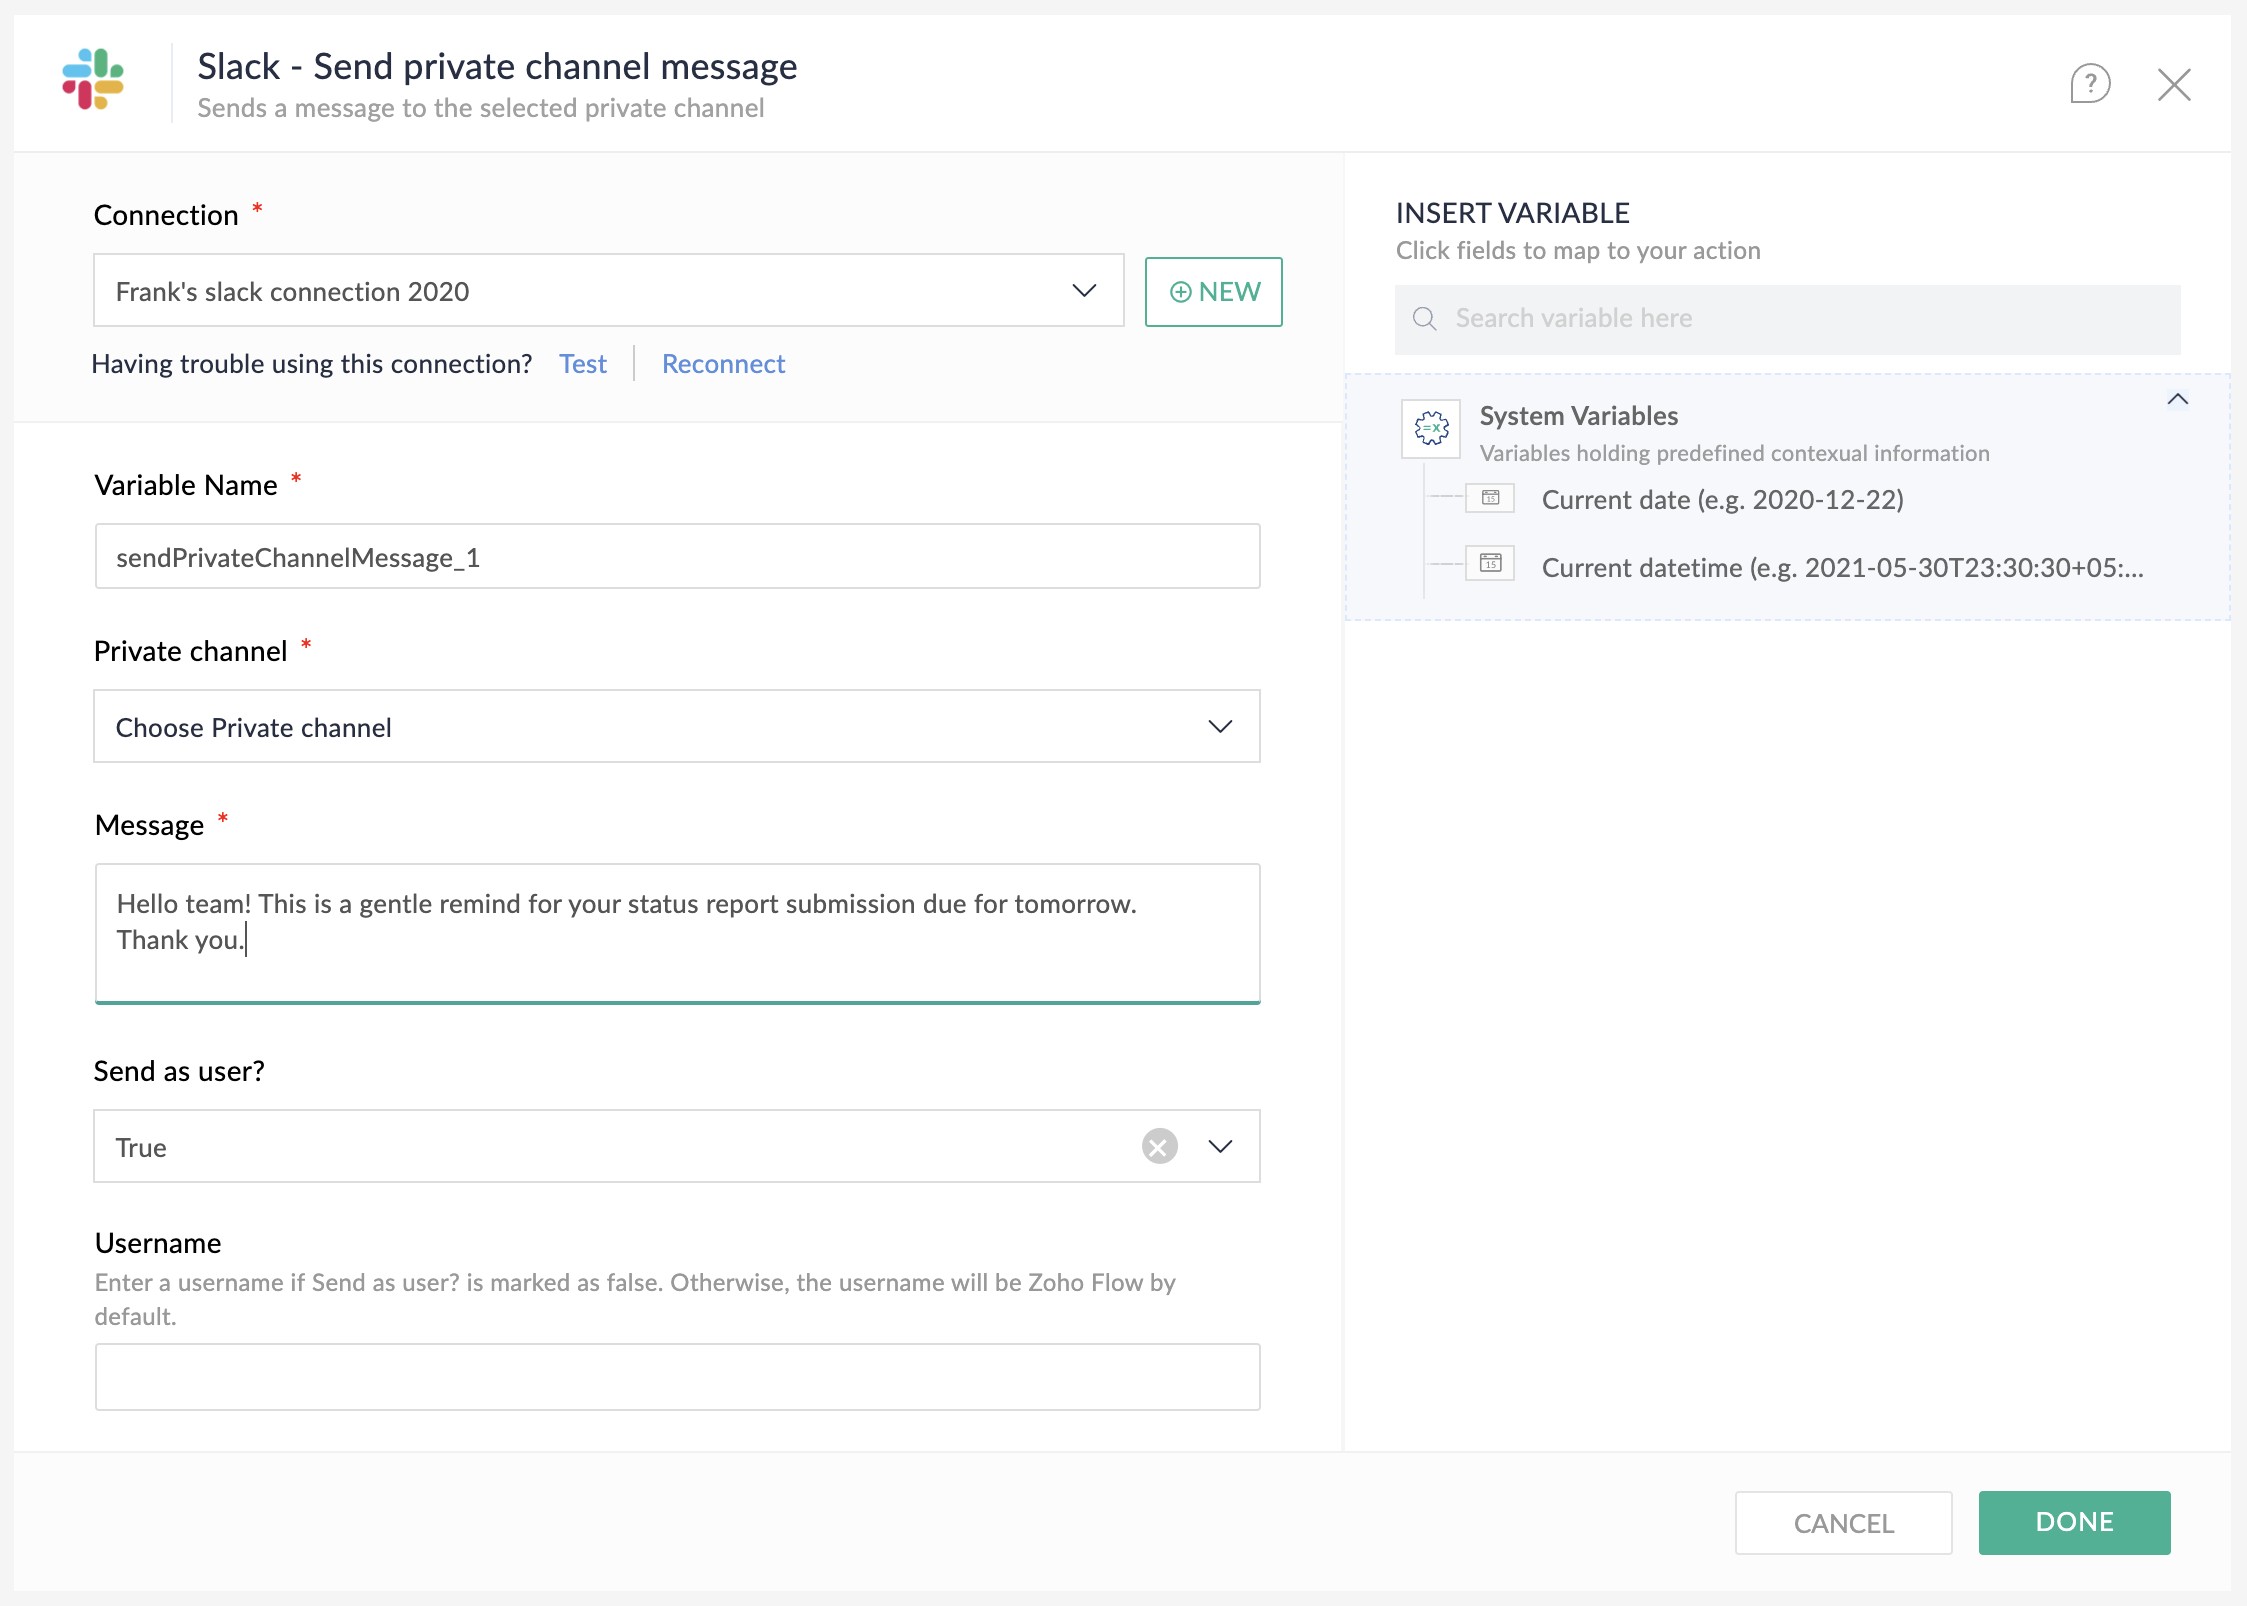Click the calendar icon next to Current date
Image resolution: width=2247 pixels, height=1606 pixels.
click(x=1488, y=497)
